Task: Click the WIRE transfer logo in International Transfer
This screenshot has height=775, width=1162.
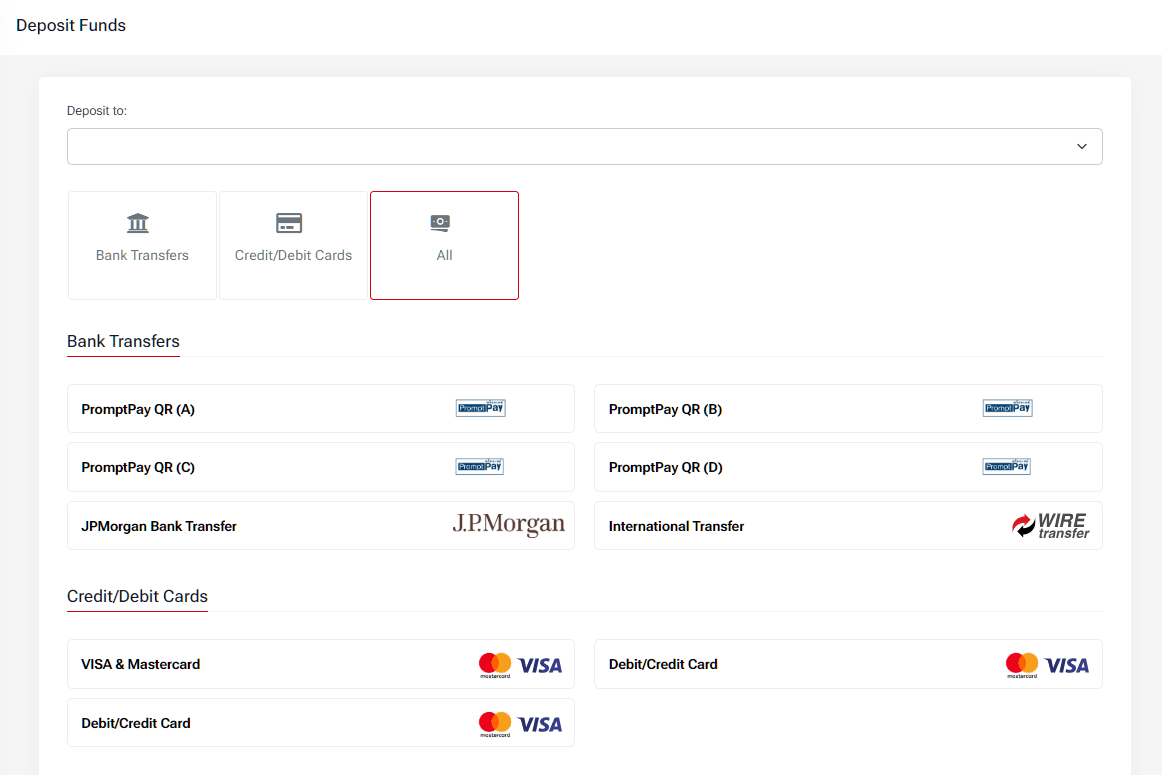Action: (1051, 525)
